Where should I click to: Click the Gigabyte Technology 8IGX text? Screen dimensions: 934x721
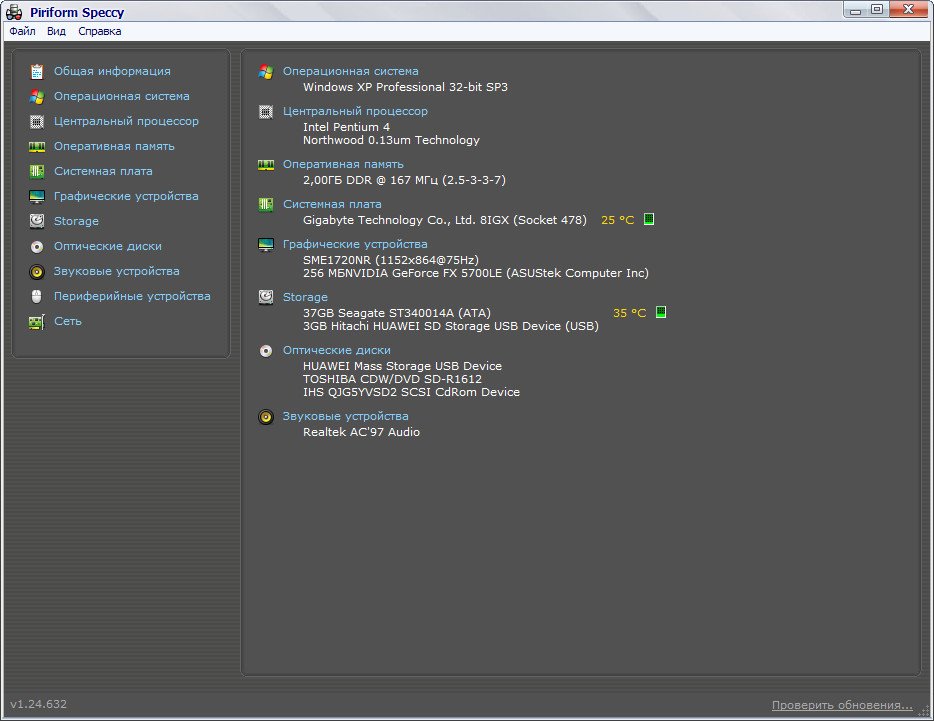click(x=444, y=220)
